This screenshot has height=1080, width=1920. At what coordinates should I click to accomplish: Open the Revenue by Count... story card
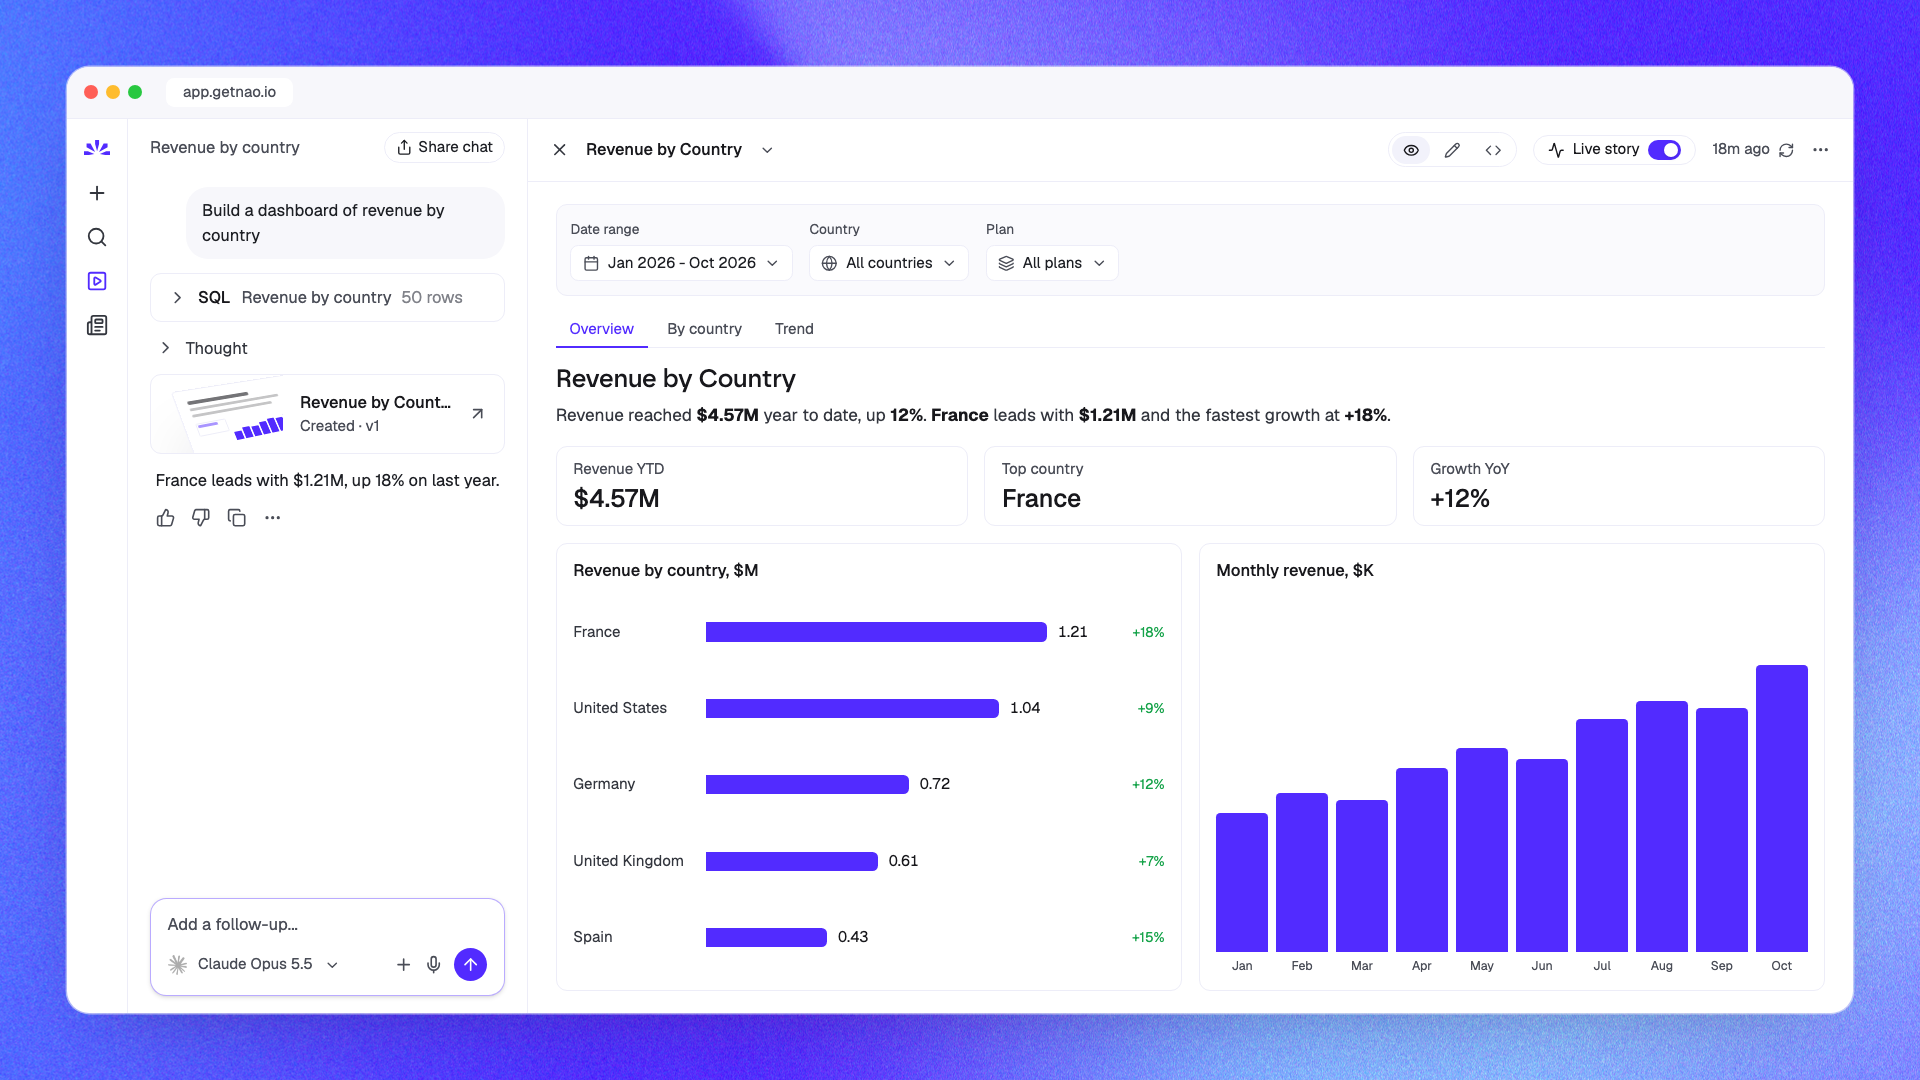327,414
